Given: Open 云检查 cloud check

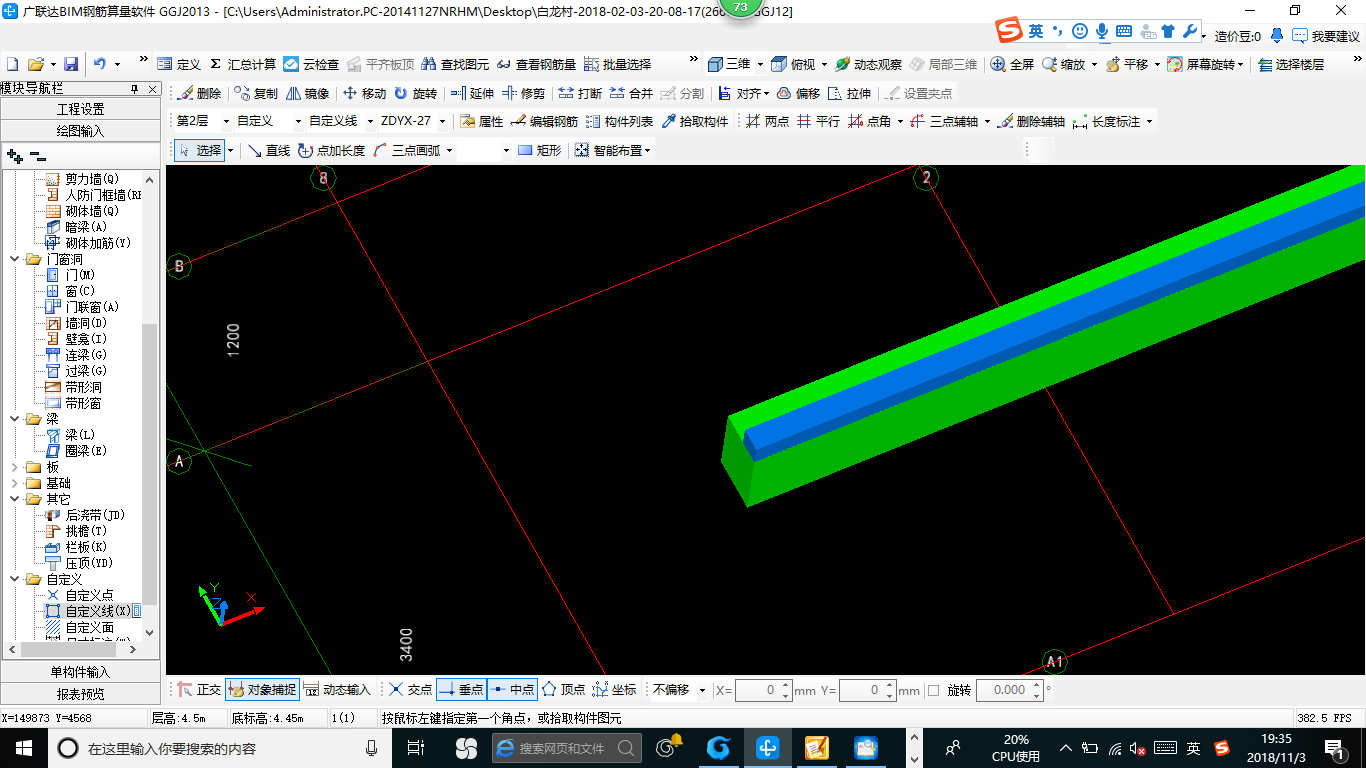Looking at the screenshot, I should pyautogui.click(x=311, y=64).
